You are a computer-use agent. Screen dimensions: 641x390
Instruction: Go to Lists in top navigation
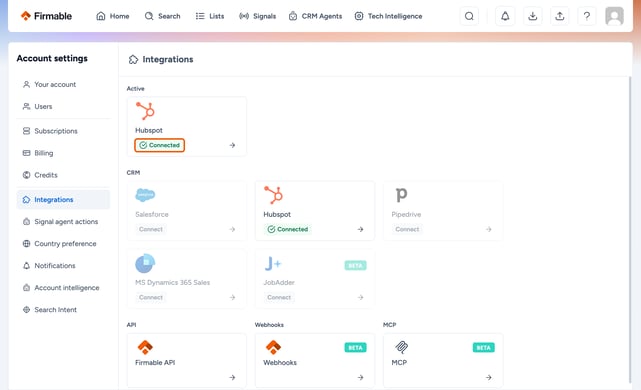(x=210, y=16)
